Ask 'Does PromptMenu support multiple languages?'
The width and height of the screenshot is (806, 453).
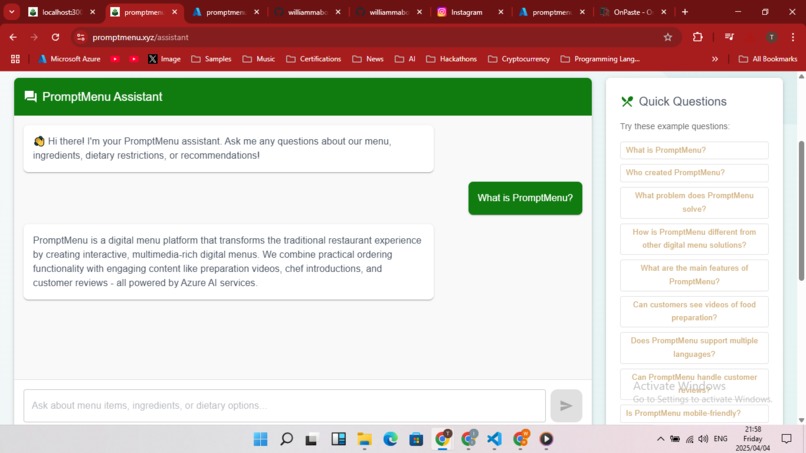click(694, 348)
